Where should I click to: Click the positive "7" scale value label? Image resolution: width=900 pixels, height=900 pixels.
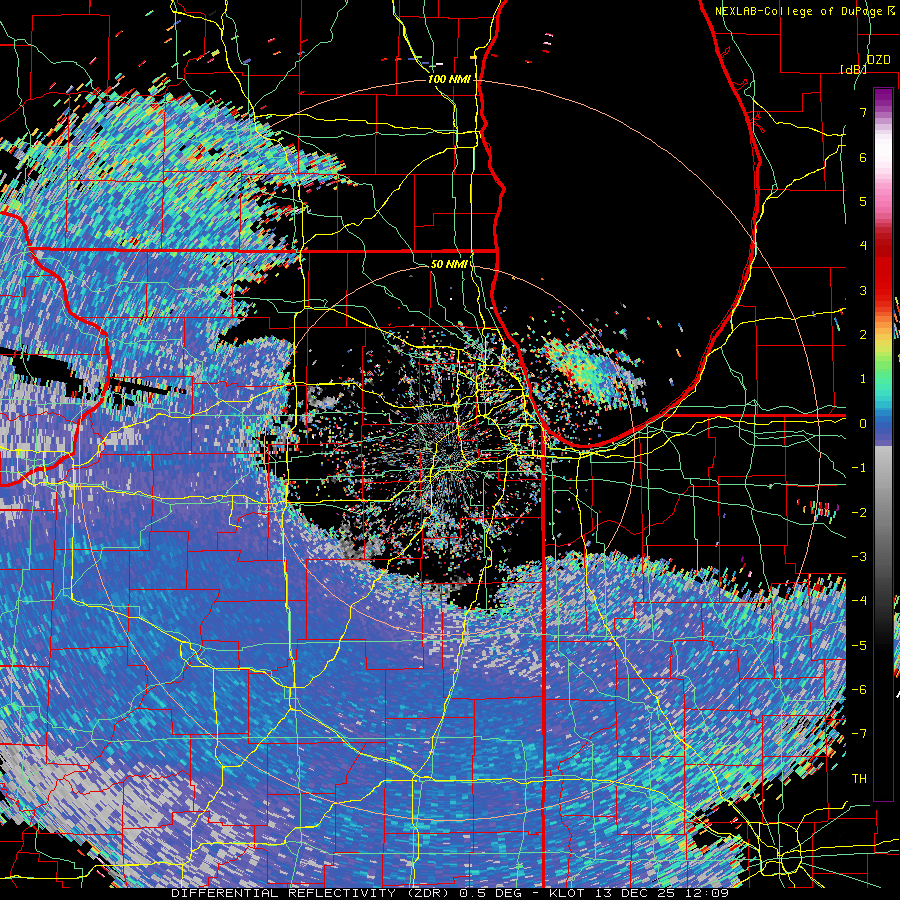863,112
